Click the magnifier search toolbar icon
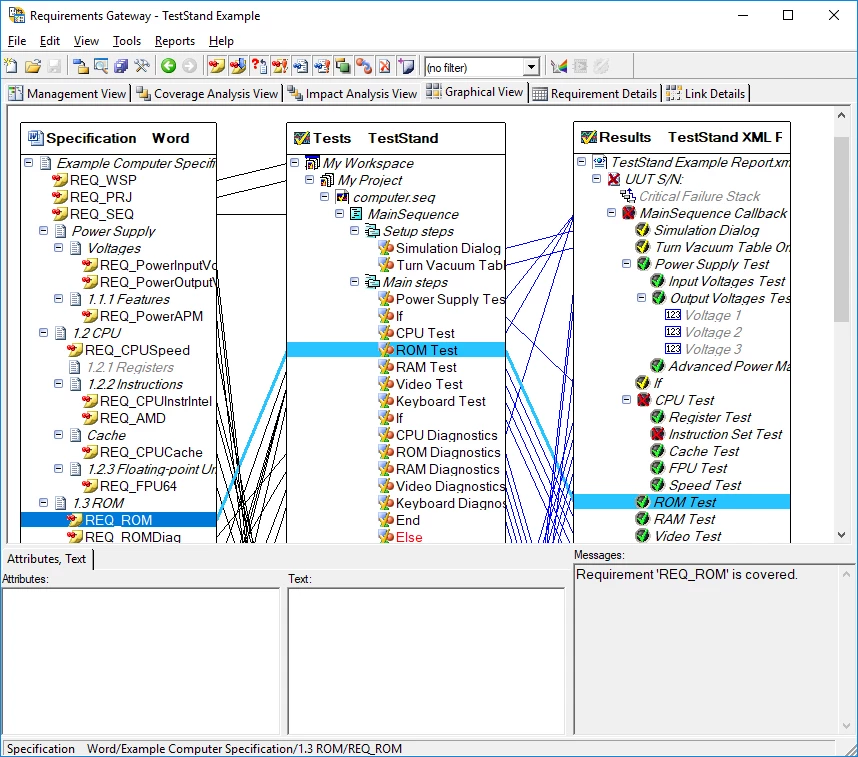The height and width of the screenshot is (757, 858). tap(101, 66)
